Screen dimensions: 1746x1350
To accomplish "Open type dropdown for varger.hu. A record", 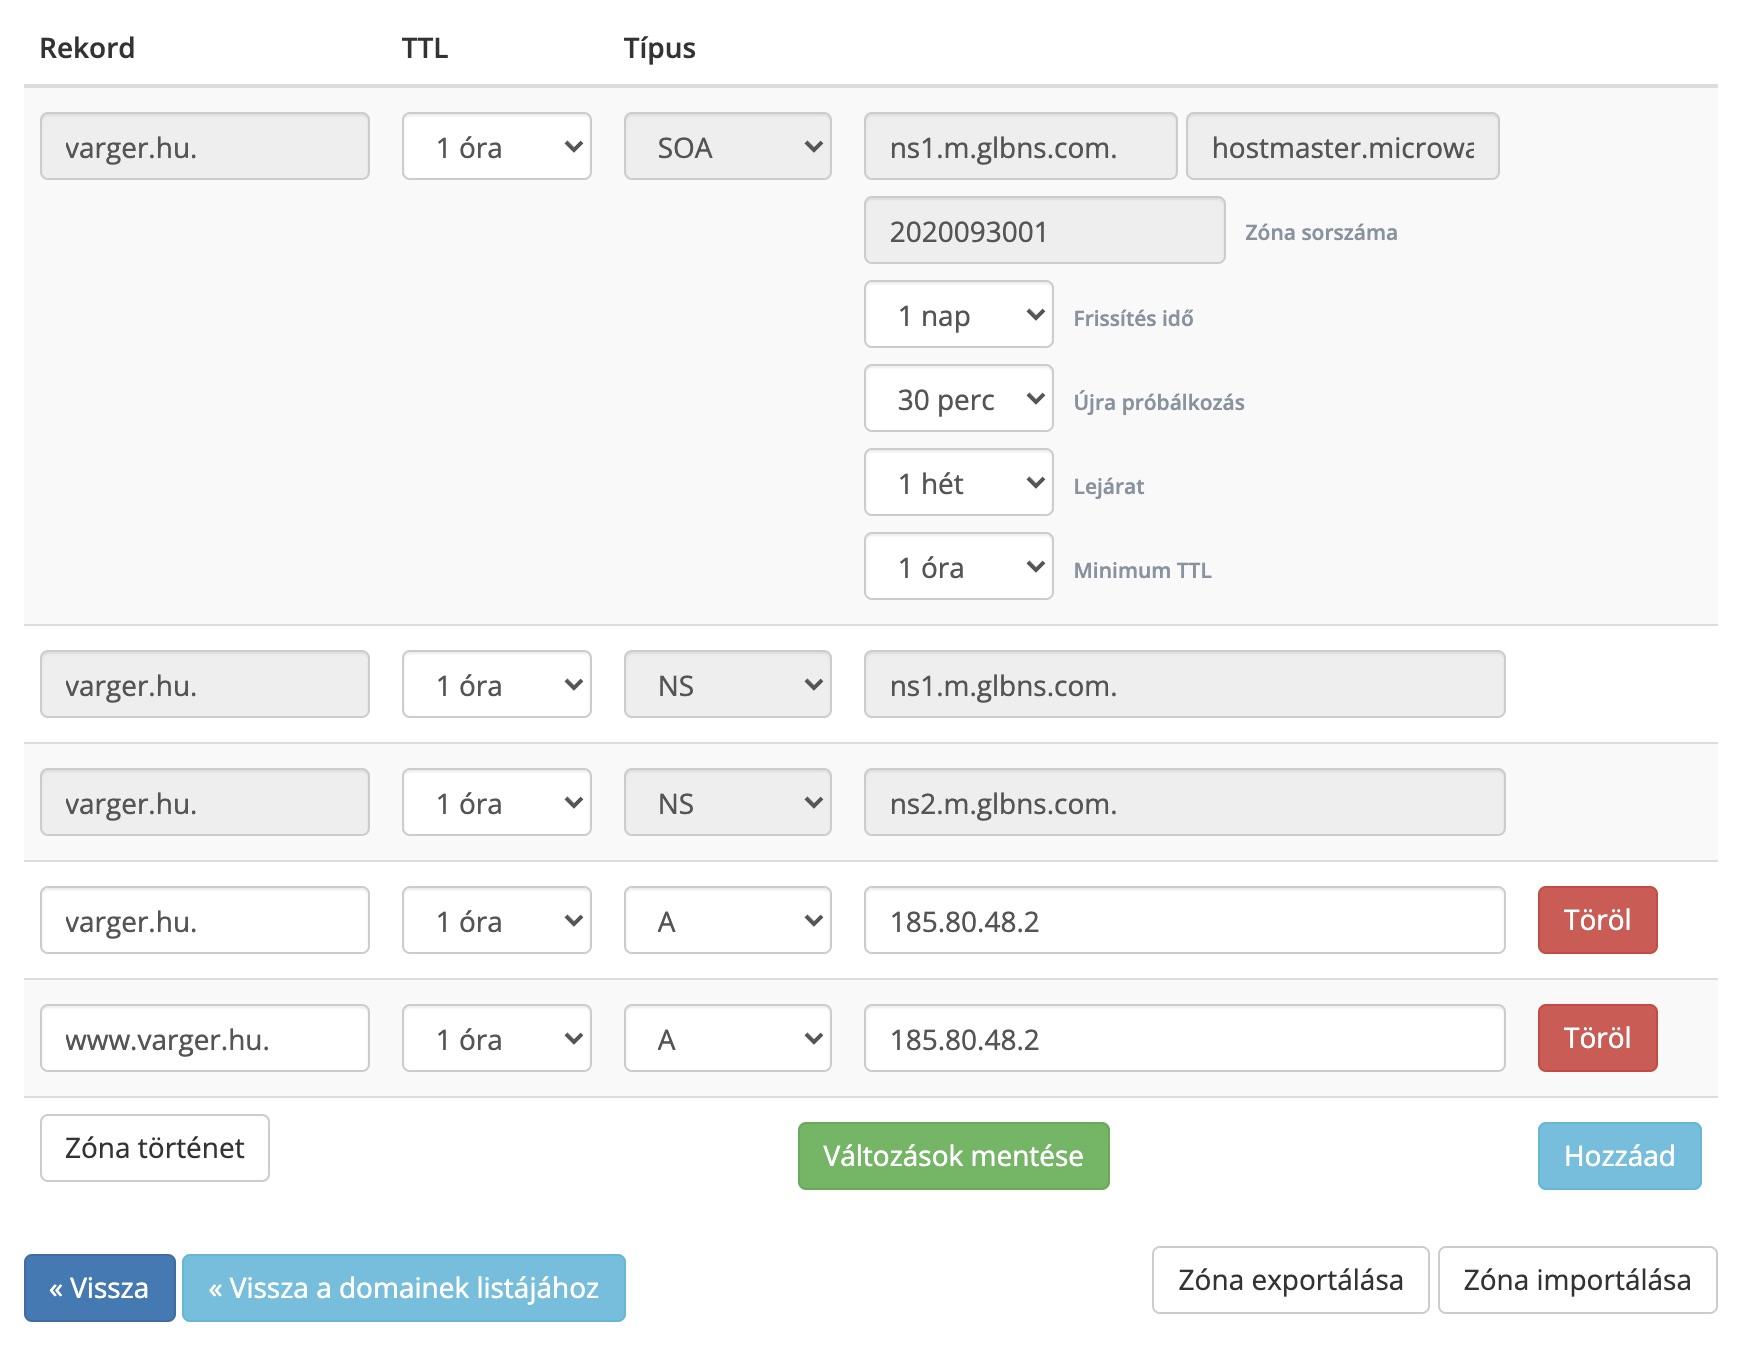I will 727,921.
